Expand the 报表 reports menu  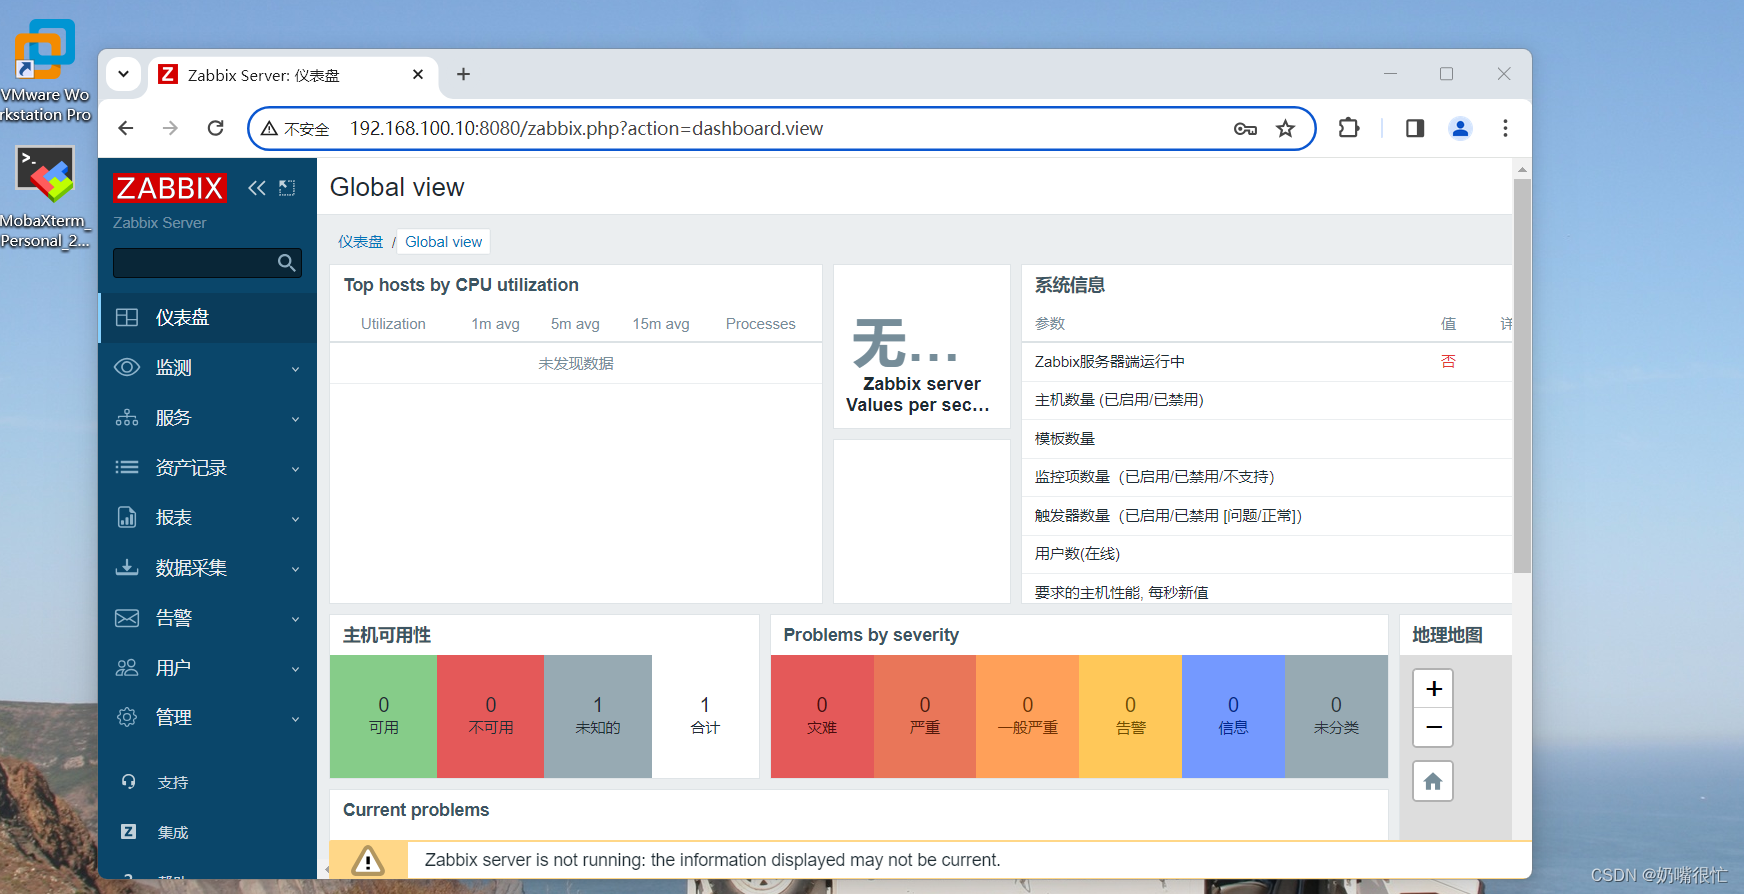[208, 518]
